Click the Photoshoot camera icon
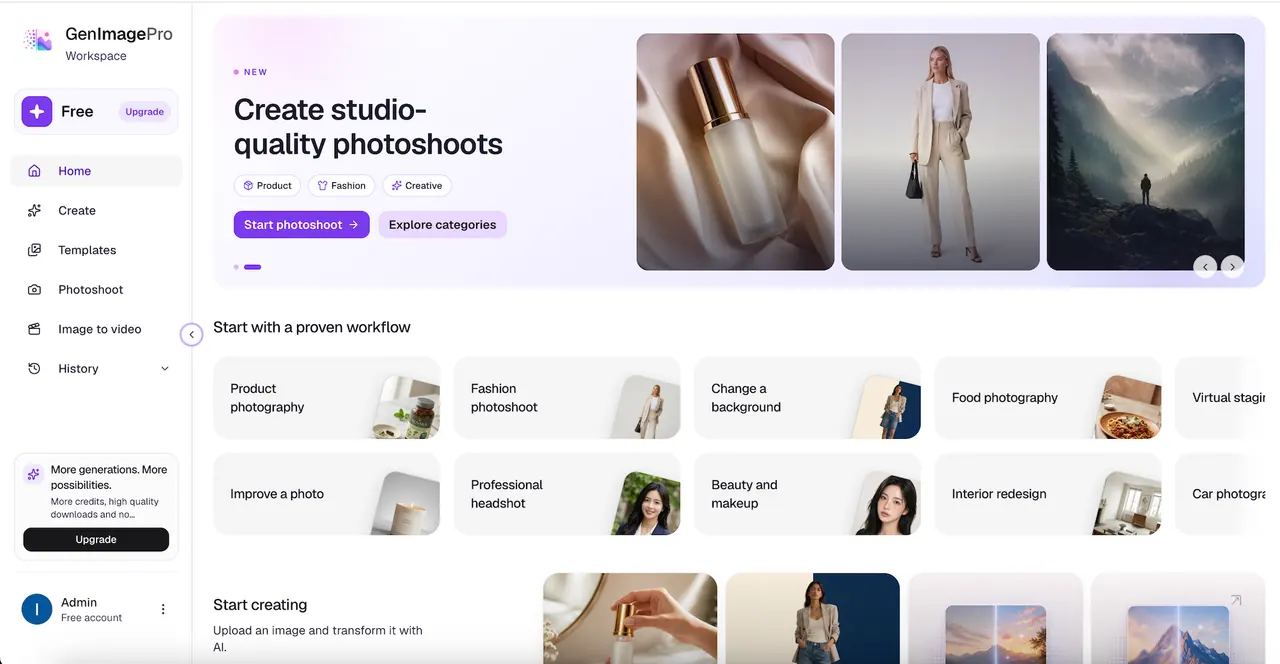Screen dimensions: 1280x664 coord(35,290)
